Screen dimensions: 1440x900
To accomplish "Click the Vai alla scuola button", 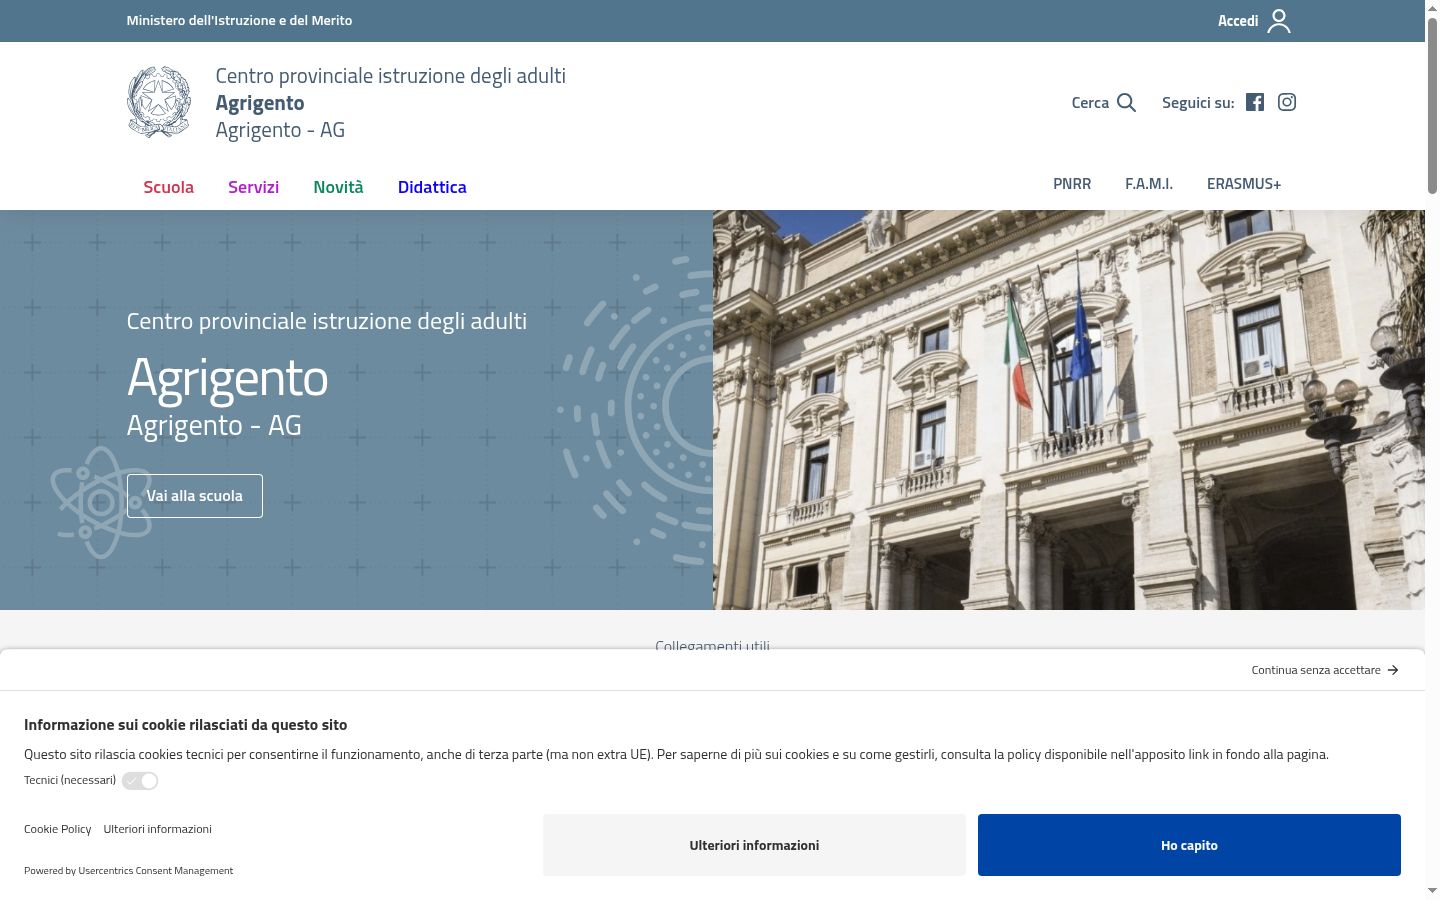I will coord(195,496).
